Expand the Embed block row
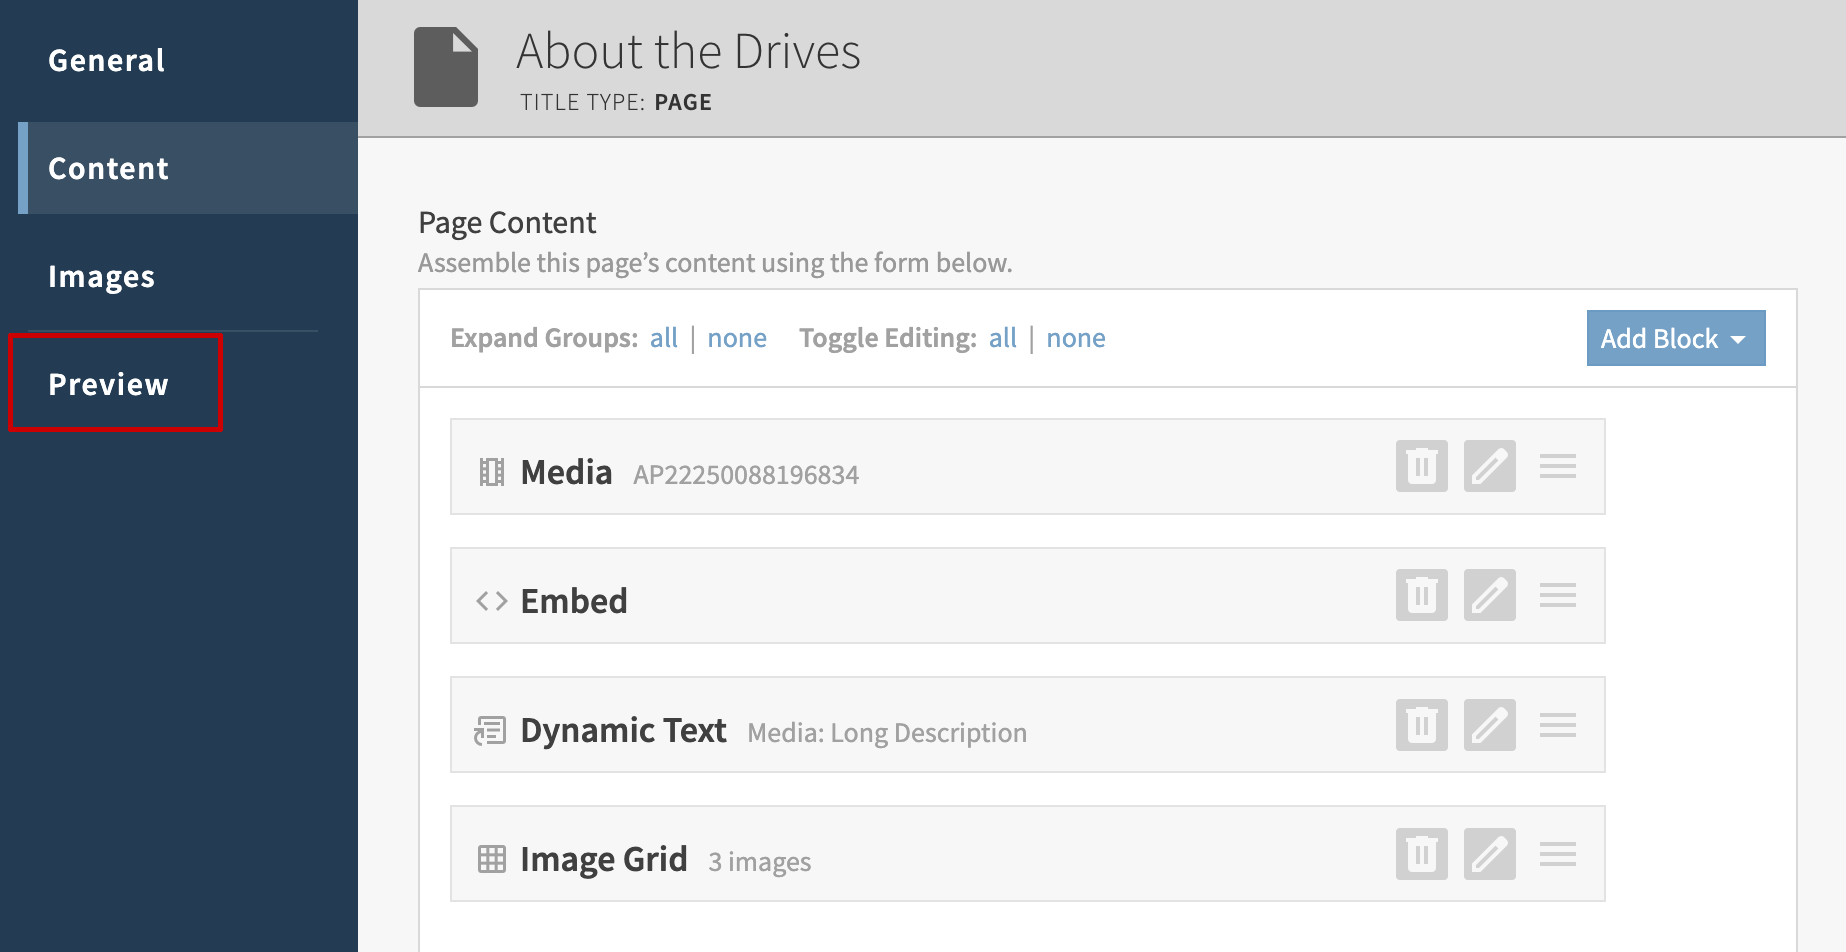Screen dimensions: 1846x952 [574, 601]
